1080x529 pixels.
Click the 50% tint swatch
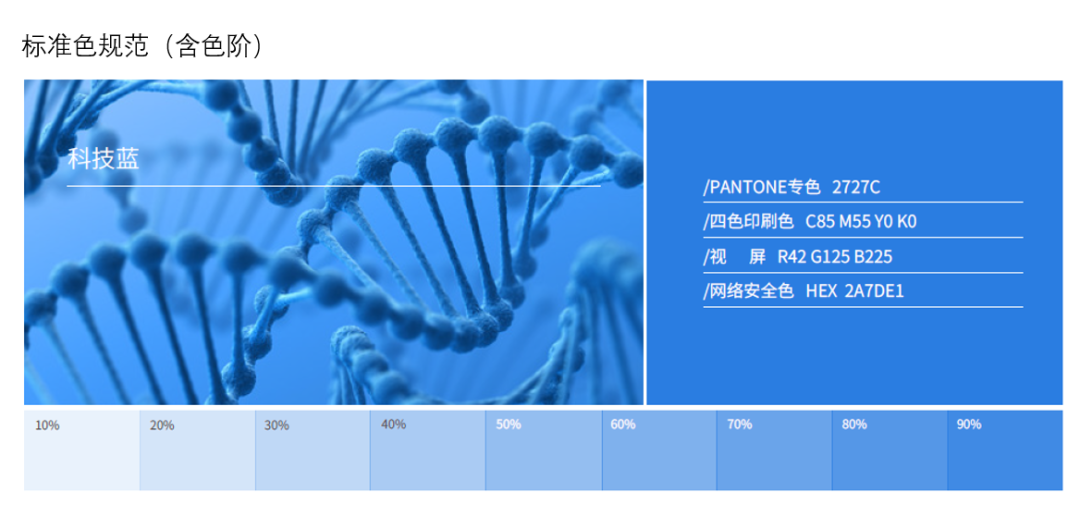(543, 451)
